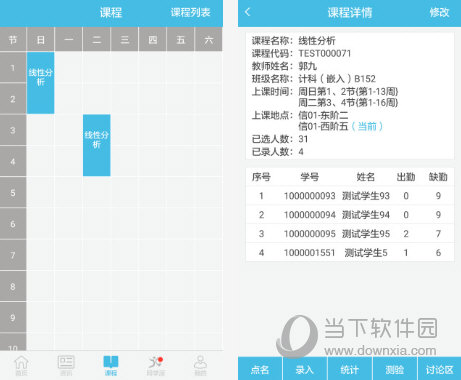Click the location 信01-东阶二
The height and width of the screenshot is (380, 461).
click(323, 115)
